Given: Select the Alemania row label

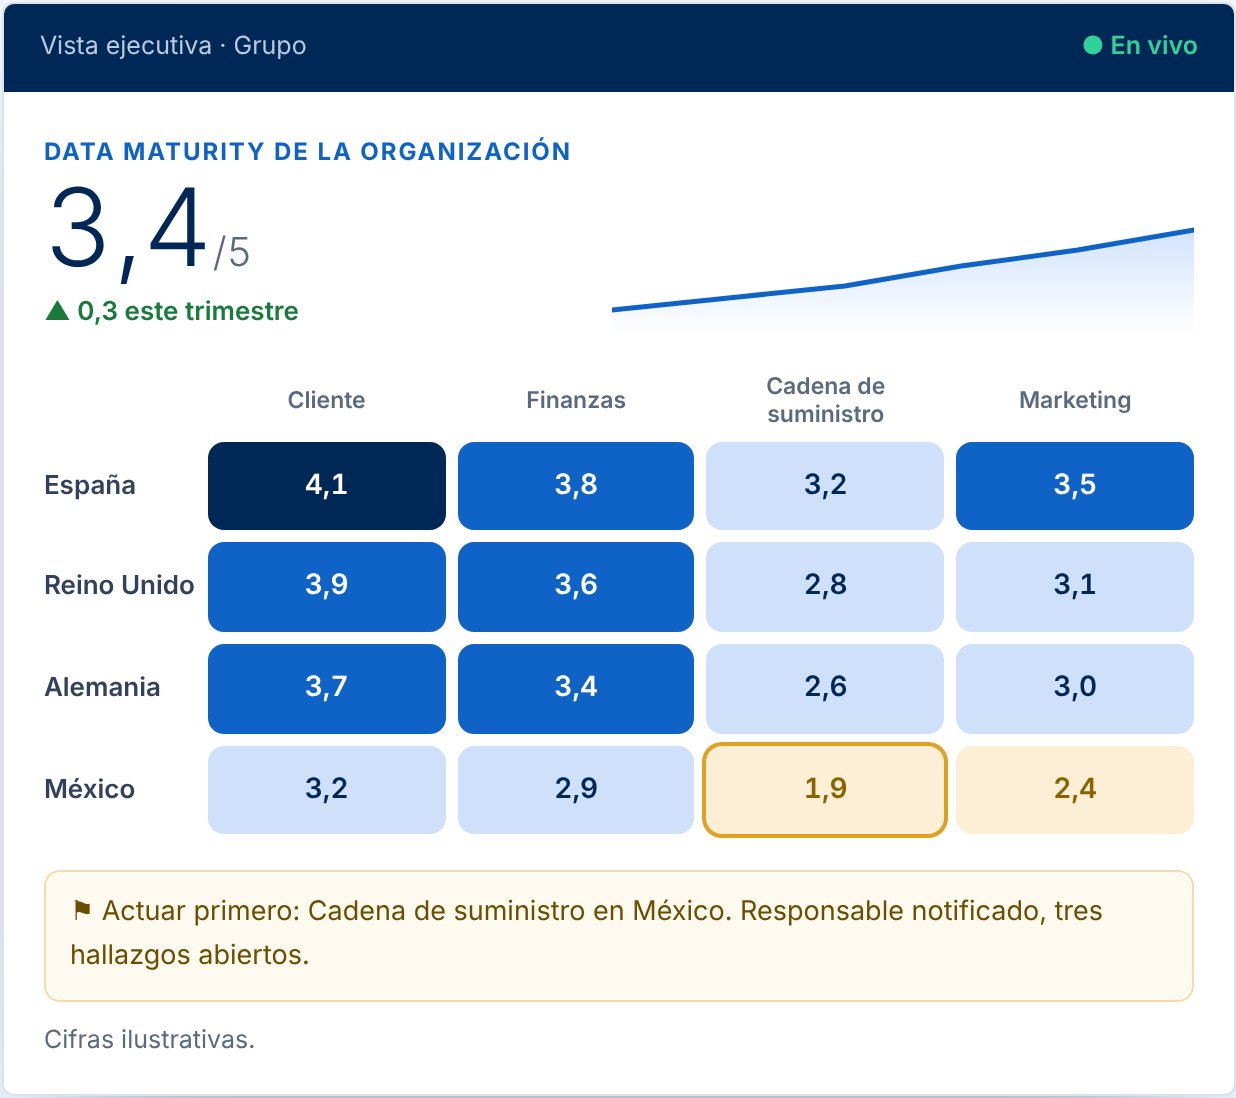Looking at the screenshot, I should tap(102, 687).
